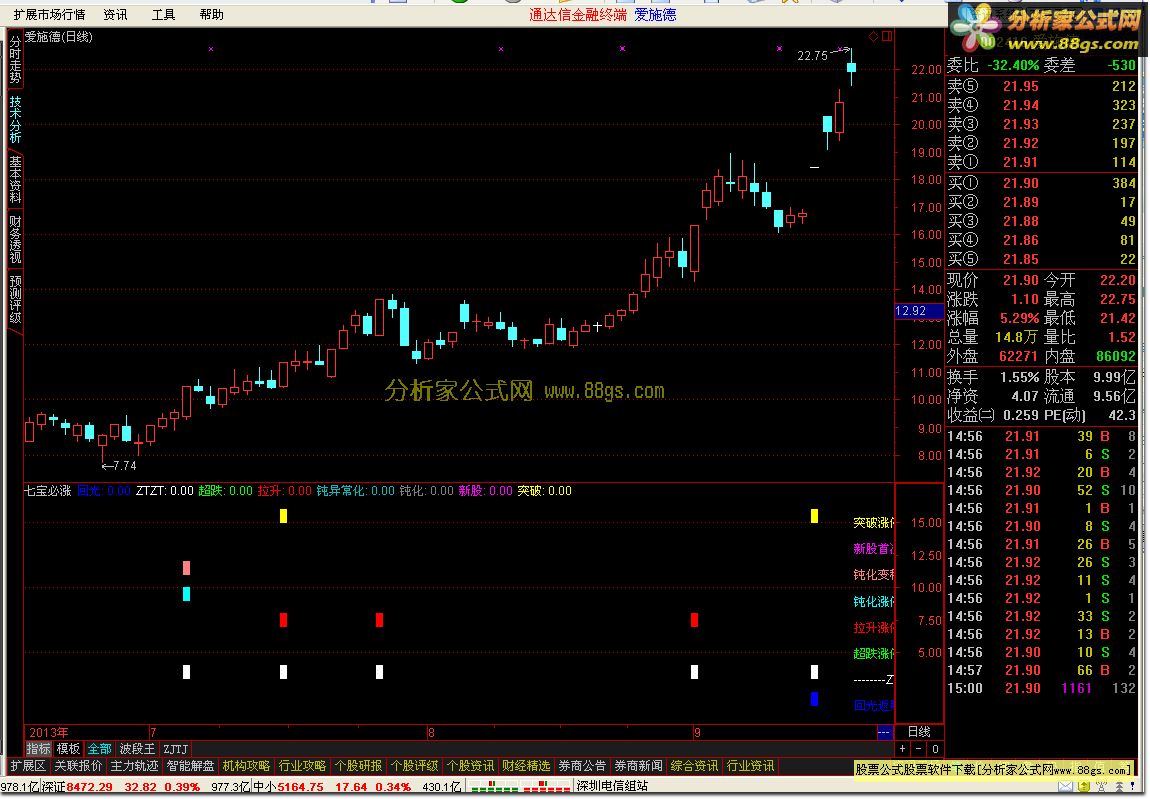Click the red-green breadth bars in status bar
This screenshot has height=799, width=1150.
[x=520, y=787]
